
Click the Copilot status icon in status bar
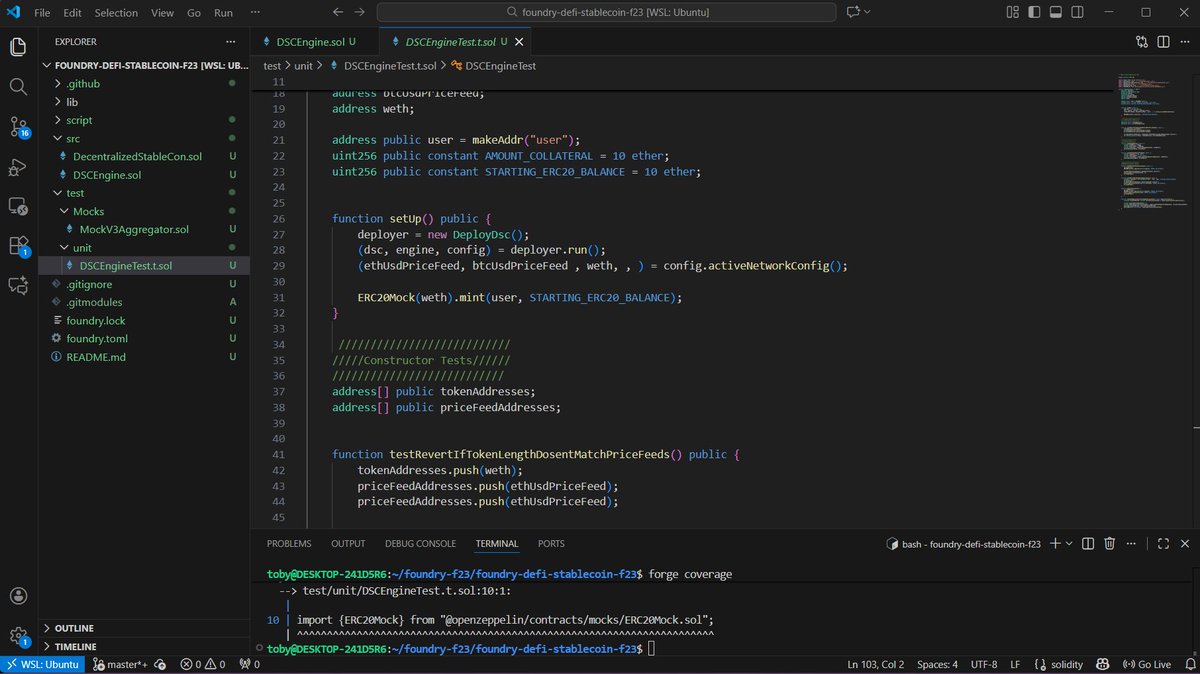[1102, 664]
